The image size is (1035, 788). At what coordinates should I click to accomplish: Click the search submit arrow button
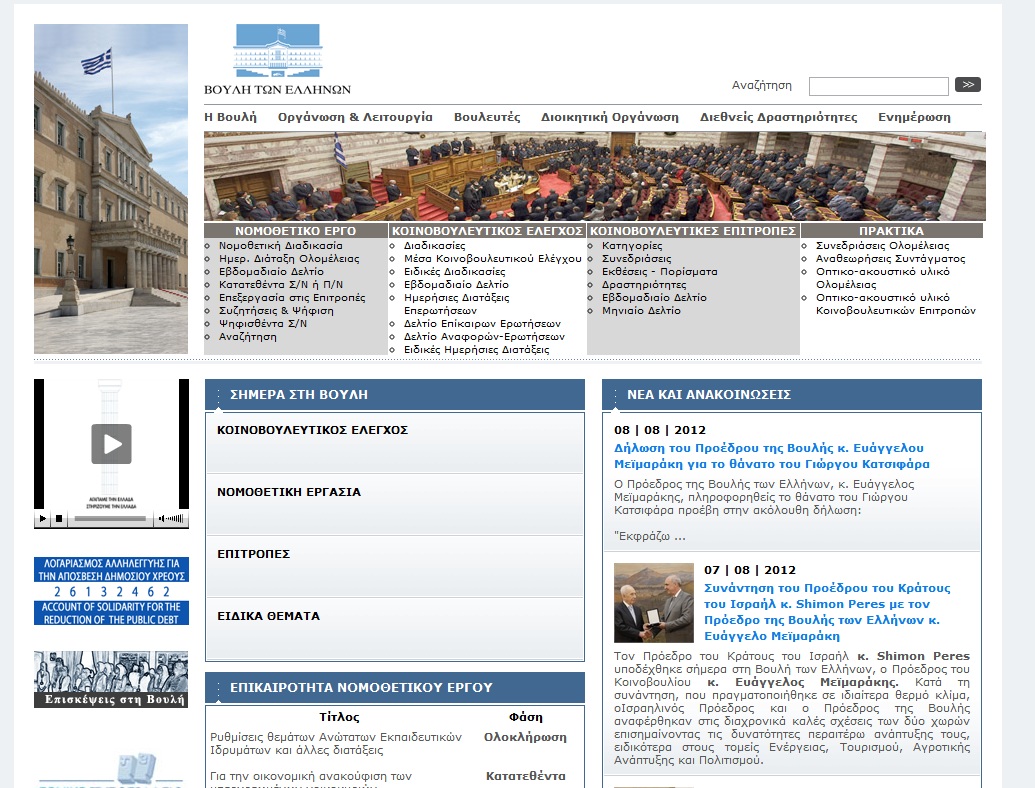968,84
